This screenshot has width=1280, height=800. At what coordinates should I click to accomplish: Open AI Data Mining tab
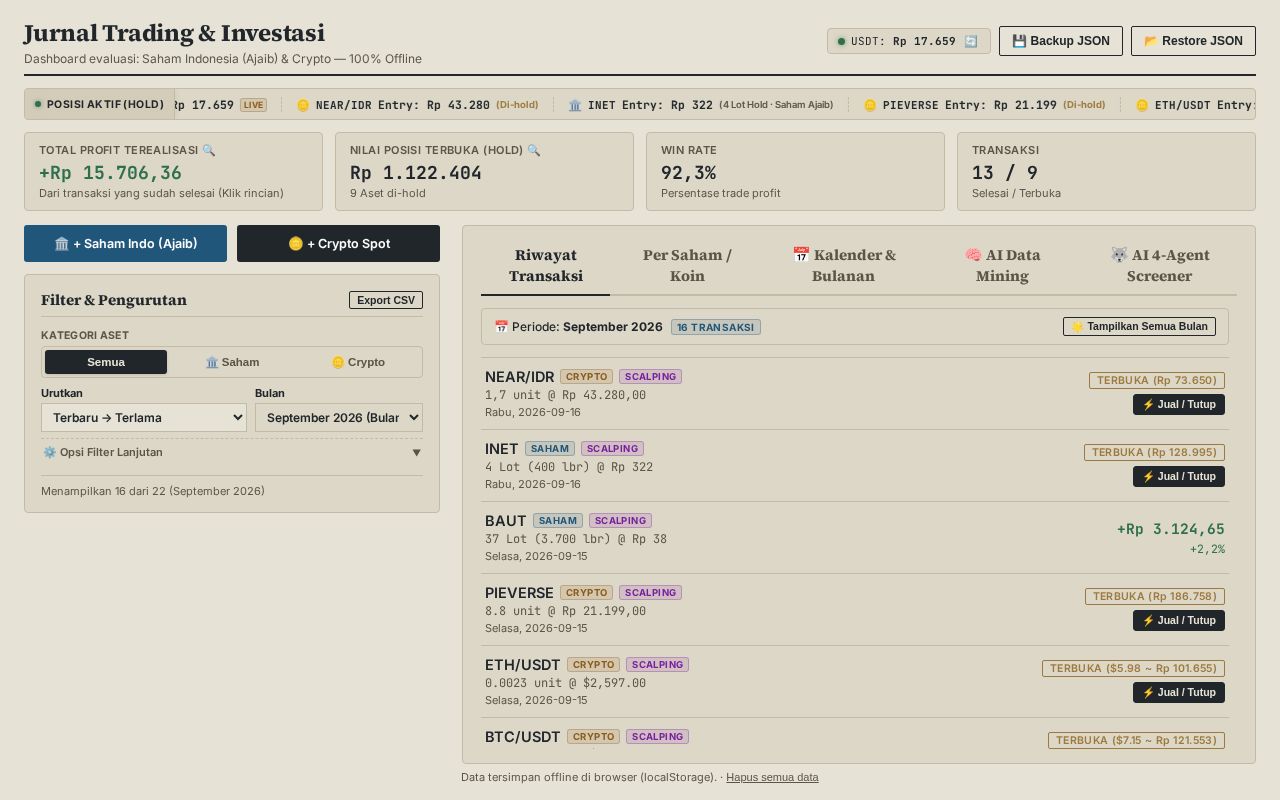(1002, 265)
